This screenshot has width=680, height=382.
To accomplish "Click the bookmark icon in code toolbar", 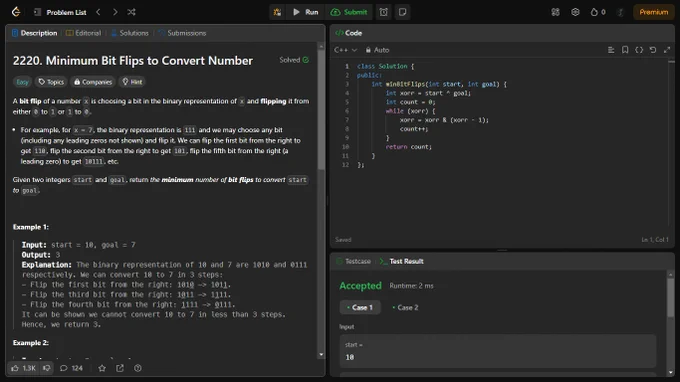I will (625, 50).
